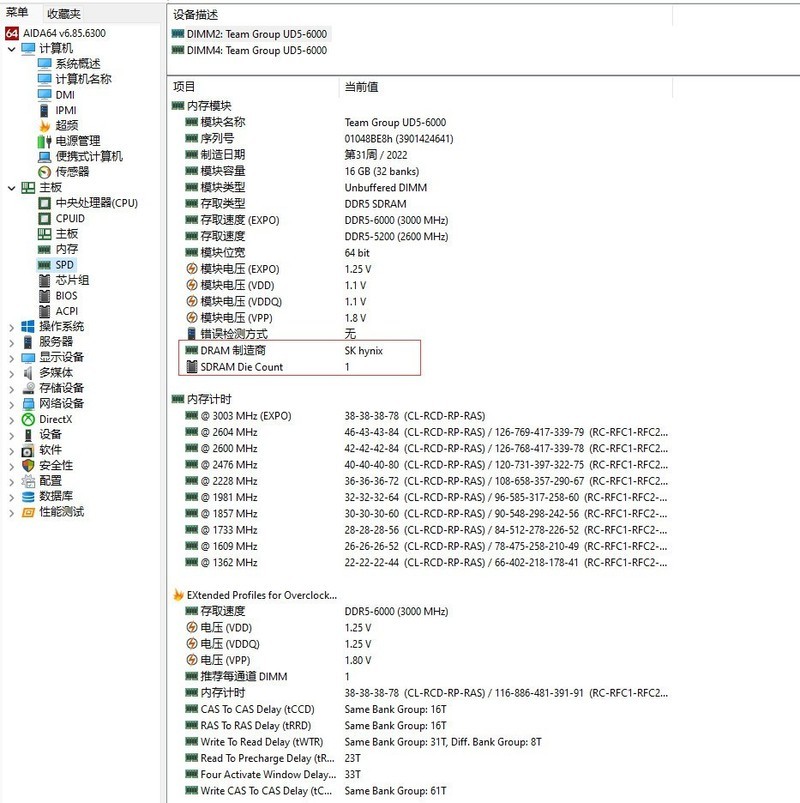Viewport: 800px width, 803px height.
Task: Collapse the 计算机 tree node
Action: point(11,49)
